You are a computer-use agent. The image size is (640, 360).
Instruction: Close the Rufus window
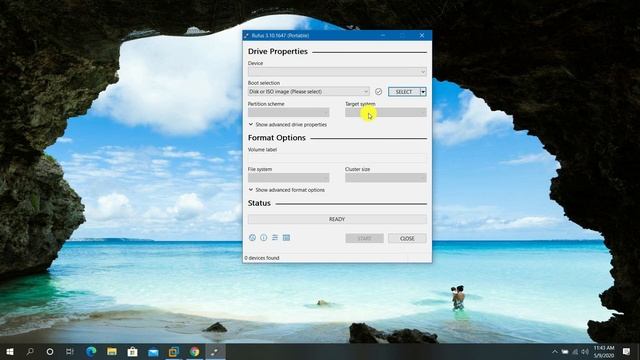pyautogui.click(x=422, y=36)
